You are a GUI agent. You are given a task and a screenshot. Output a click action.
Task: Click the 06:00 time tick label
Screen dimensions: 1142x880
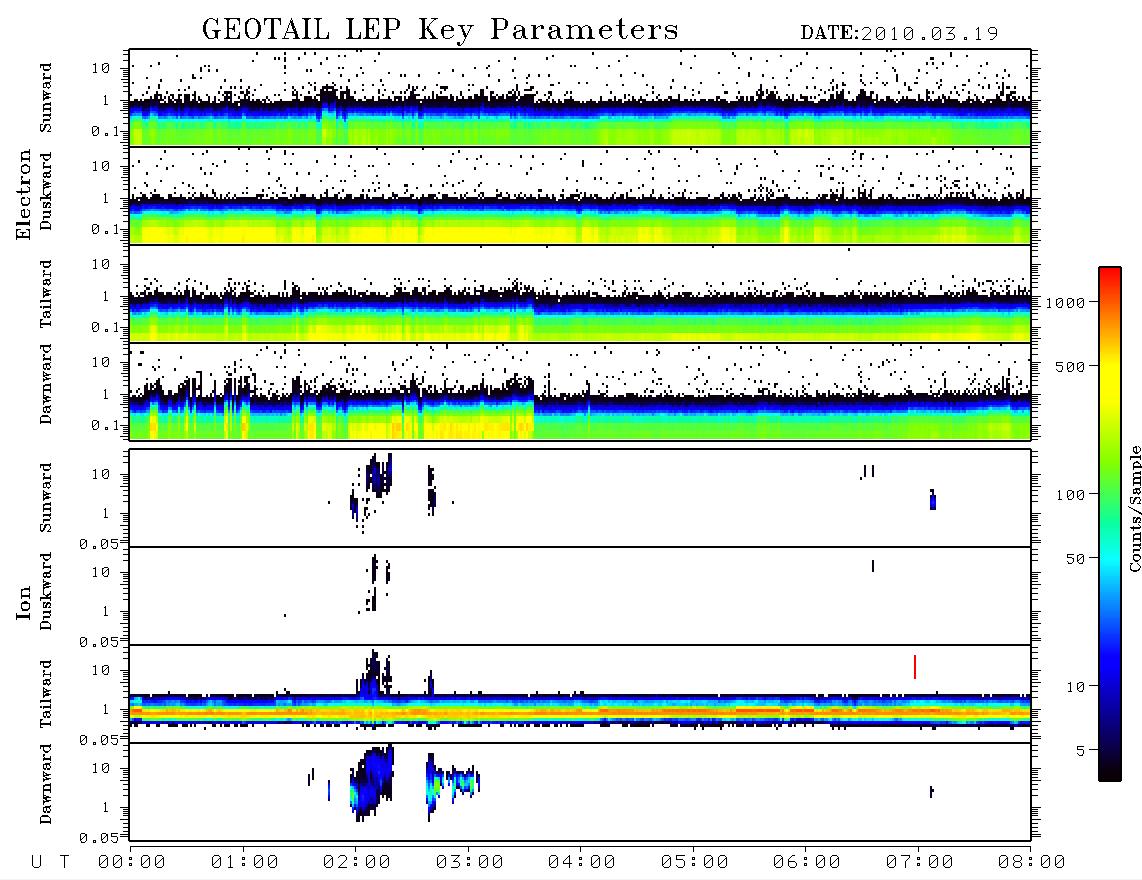(807, 863)
